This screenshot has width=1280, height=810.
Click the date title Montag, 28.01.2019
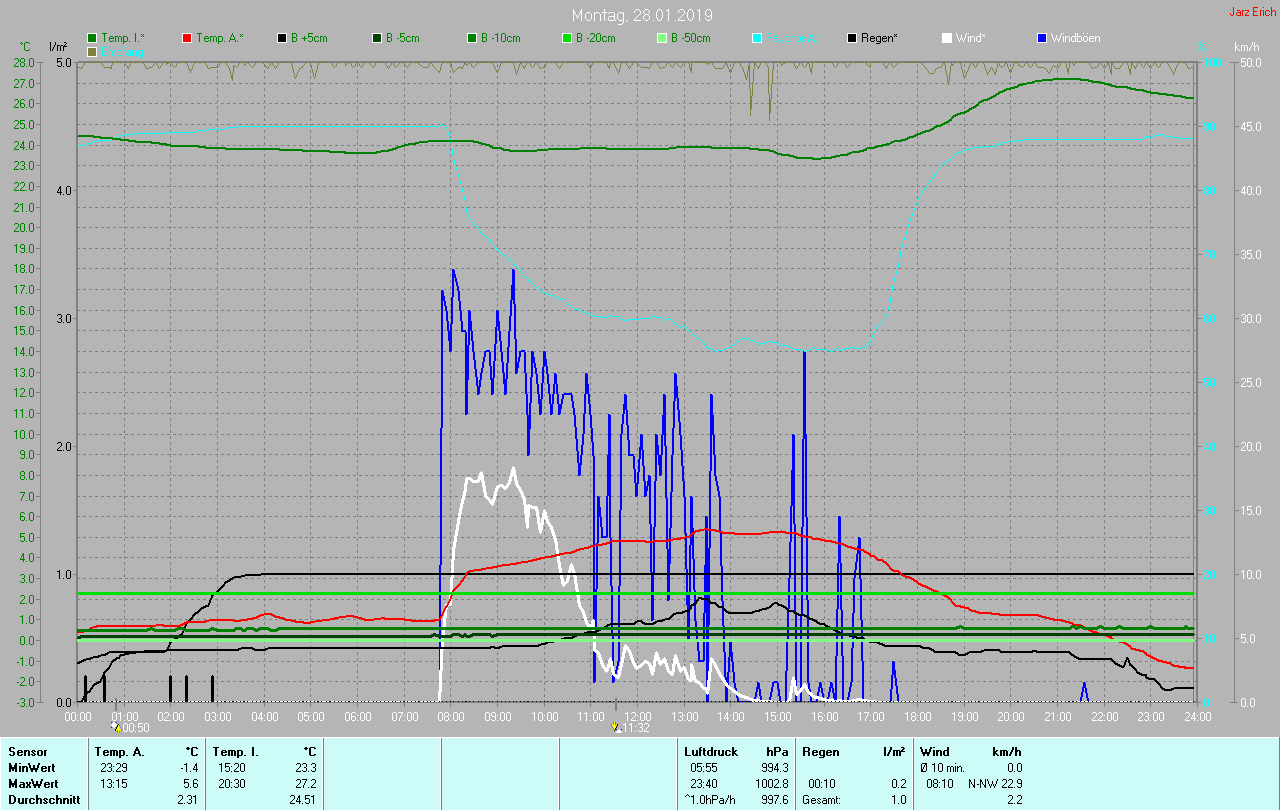pyautogui.click(x=642, y=15)
